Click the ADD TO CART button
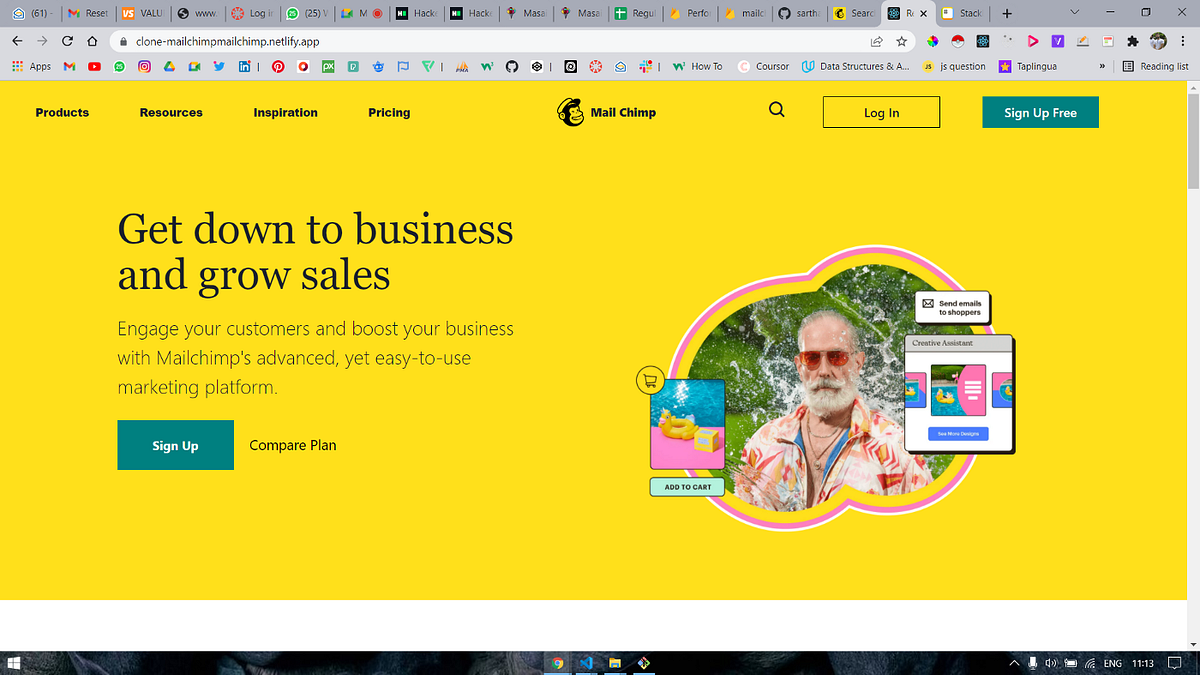1200x675 pixels. click(687, 486)
